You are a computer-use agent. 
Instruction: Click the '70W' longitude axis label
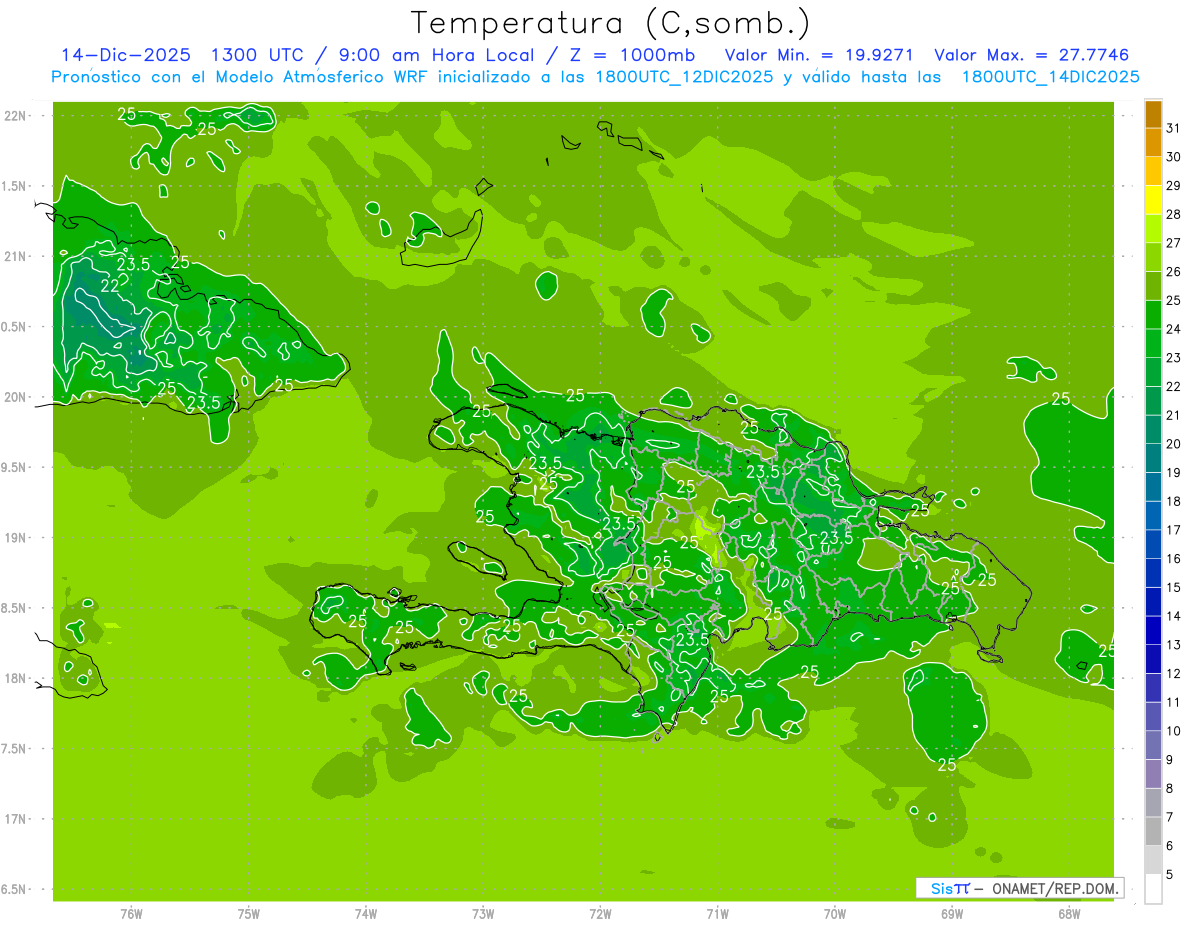pos(834,913)
